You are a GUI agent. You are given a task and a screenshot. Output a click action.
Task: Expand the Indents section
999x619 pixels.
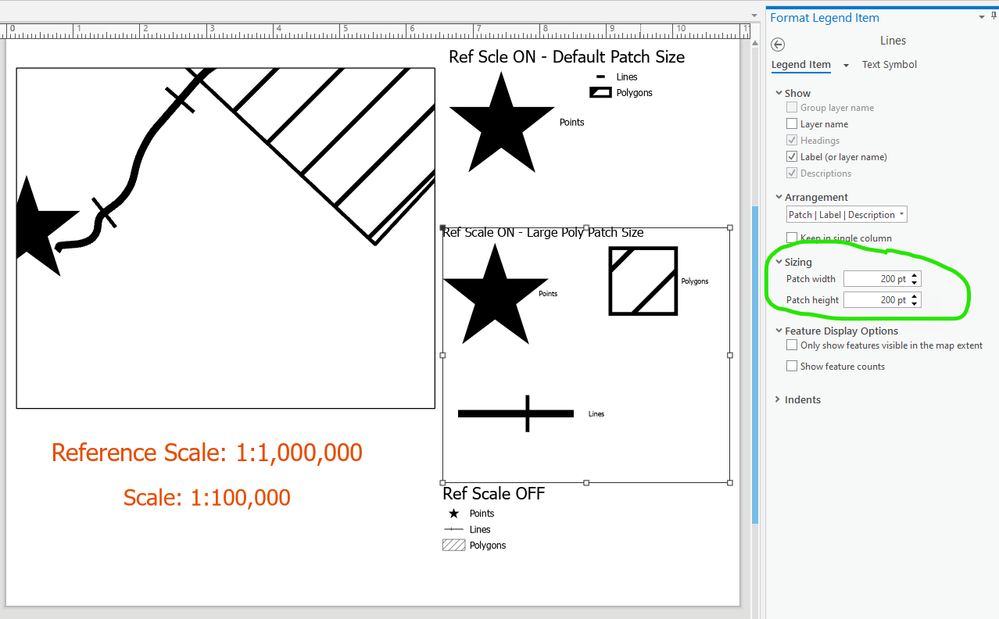(x=779, y=399)
